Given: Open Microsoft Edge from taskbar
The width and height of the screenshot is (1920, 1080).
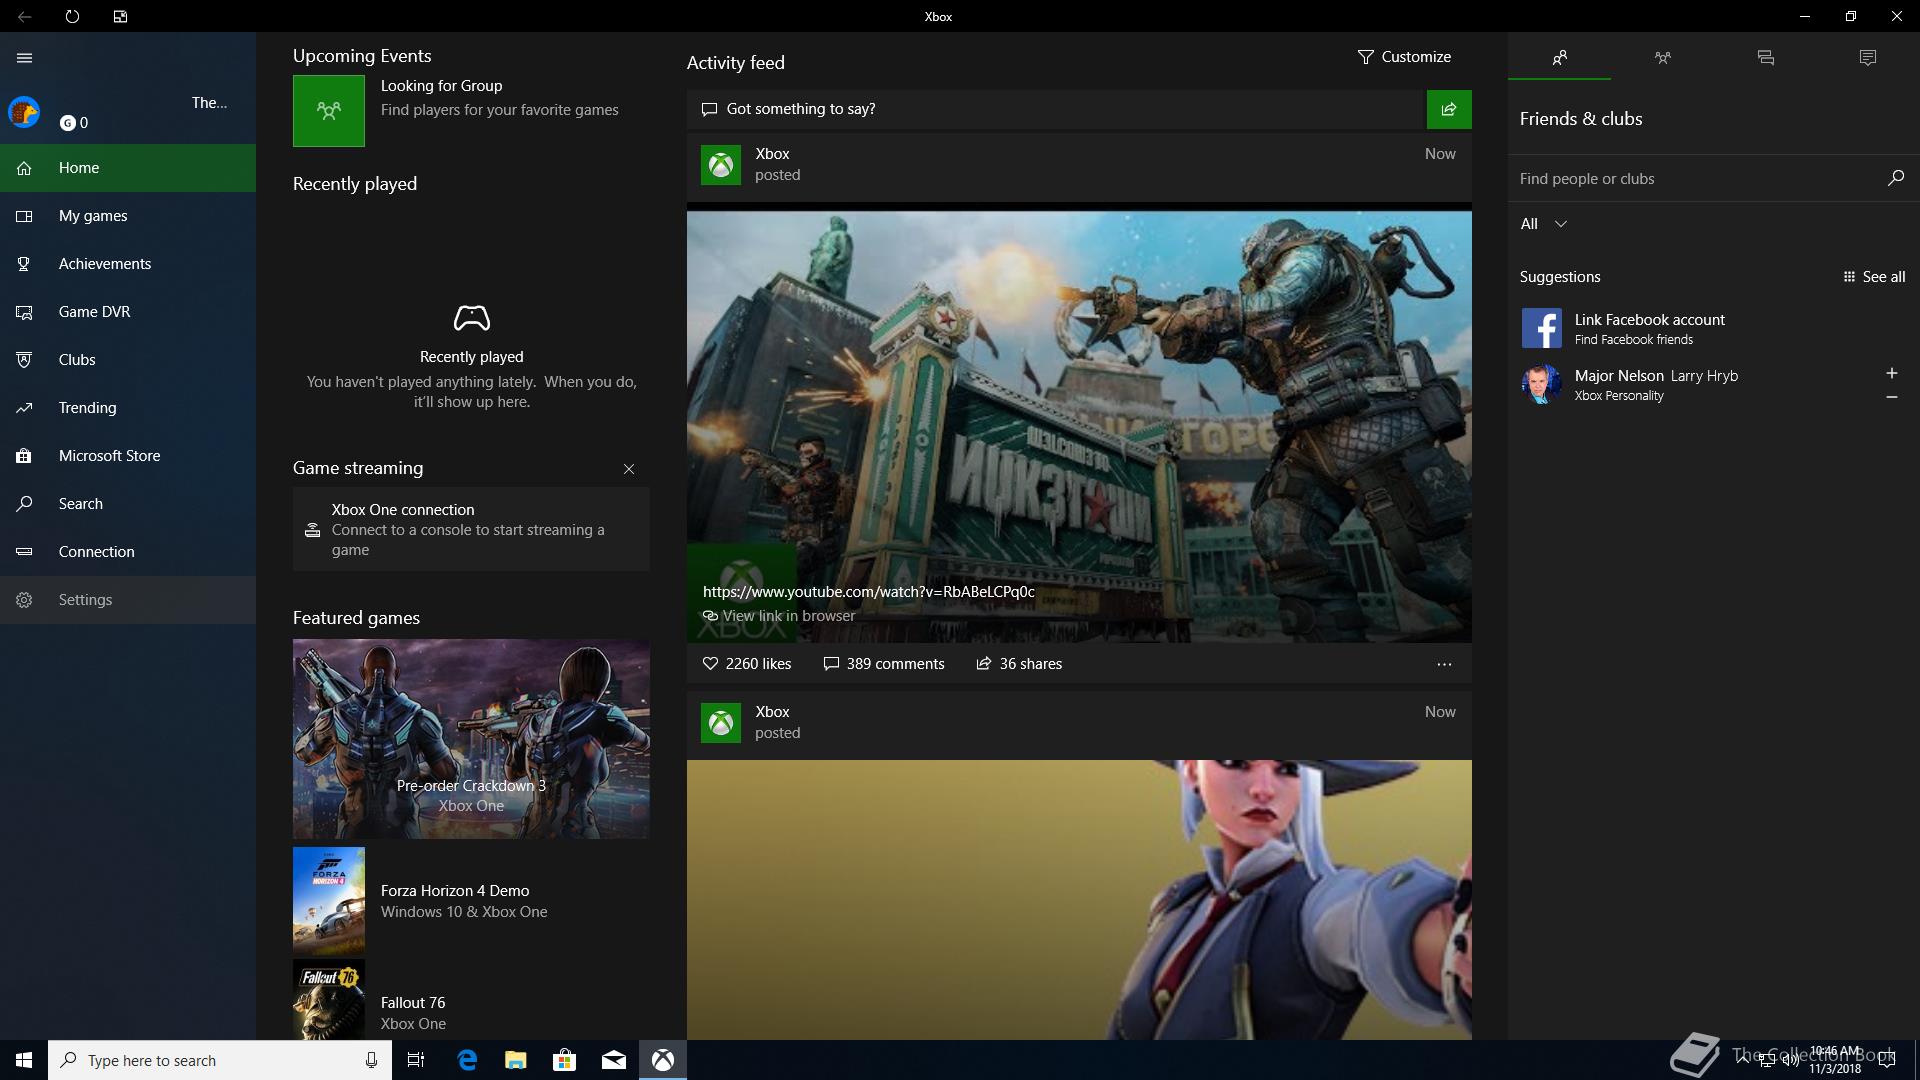Looking at the screenshot, I should (467, 1060).
